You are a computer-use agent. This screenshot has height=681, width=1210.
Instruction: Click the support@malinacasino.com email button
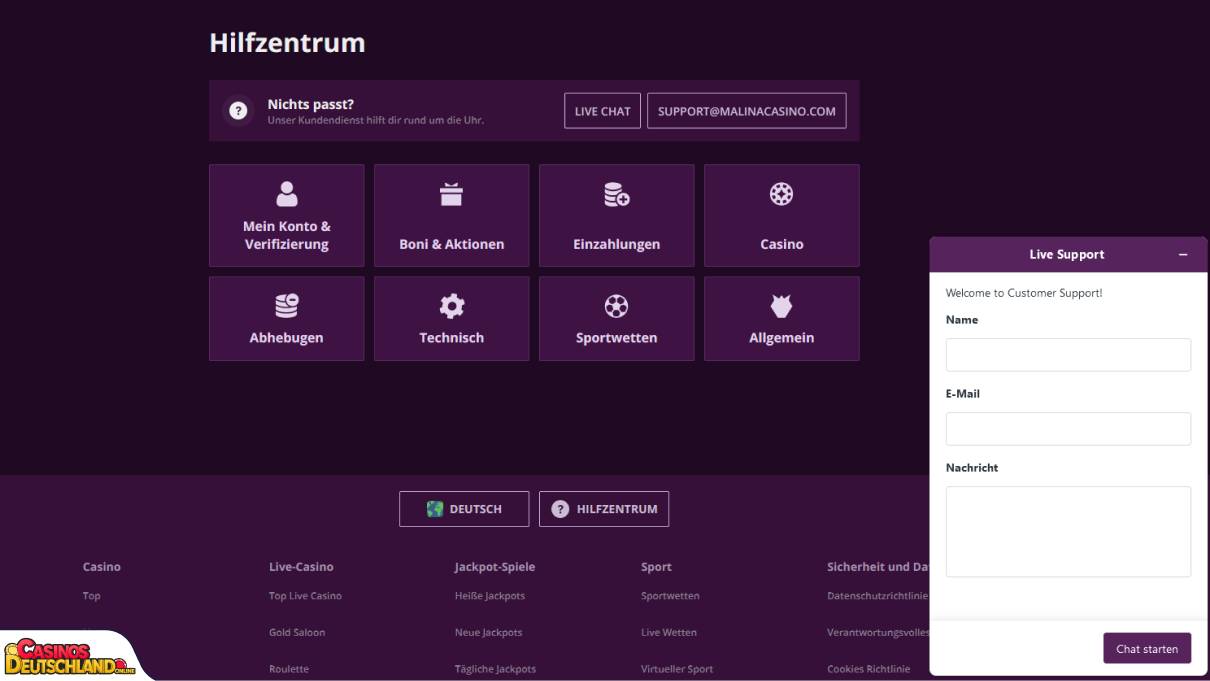click(x=746, y=111)
